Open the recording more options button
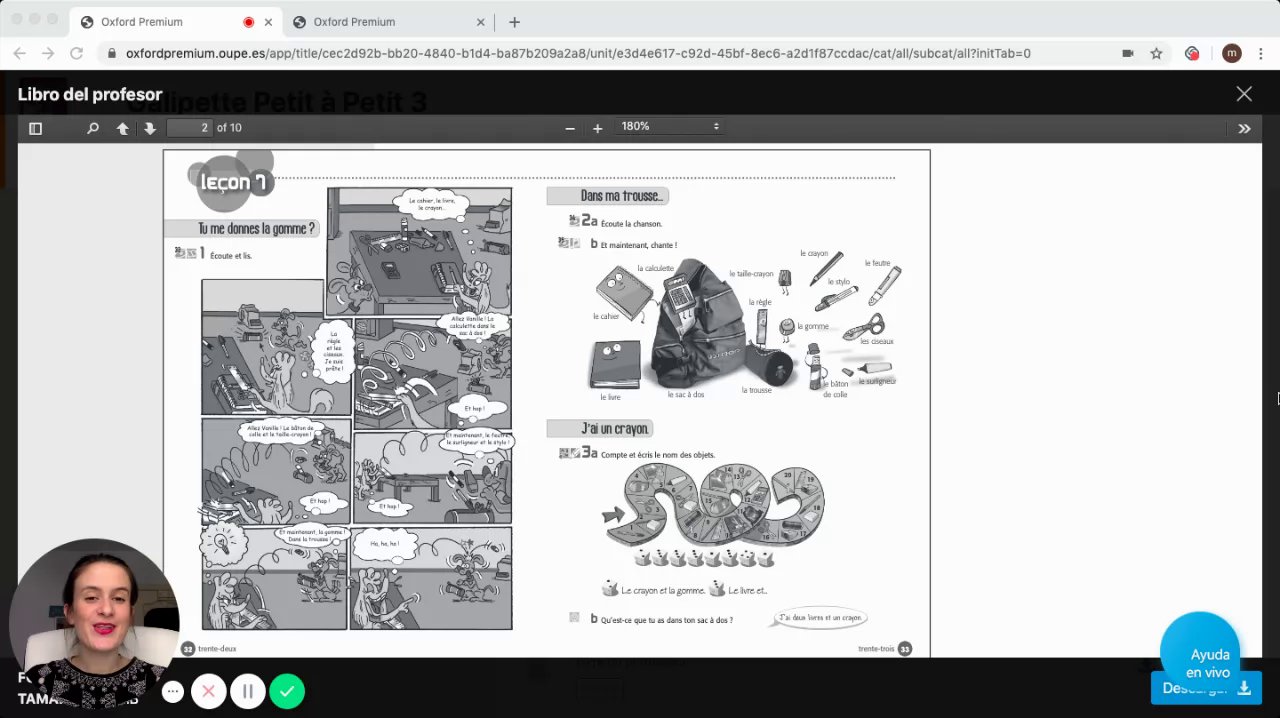Image resolution: width=1280 pixels, height=718 pixels. 173,691
